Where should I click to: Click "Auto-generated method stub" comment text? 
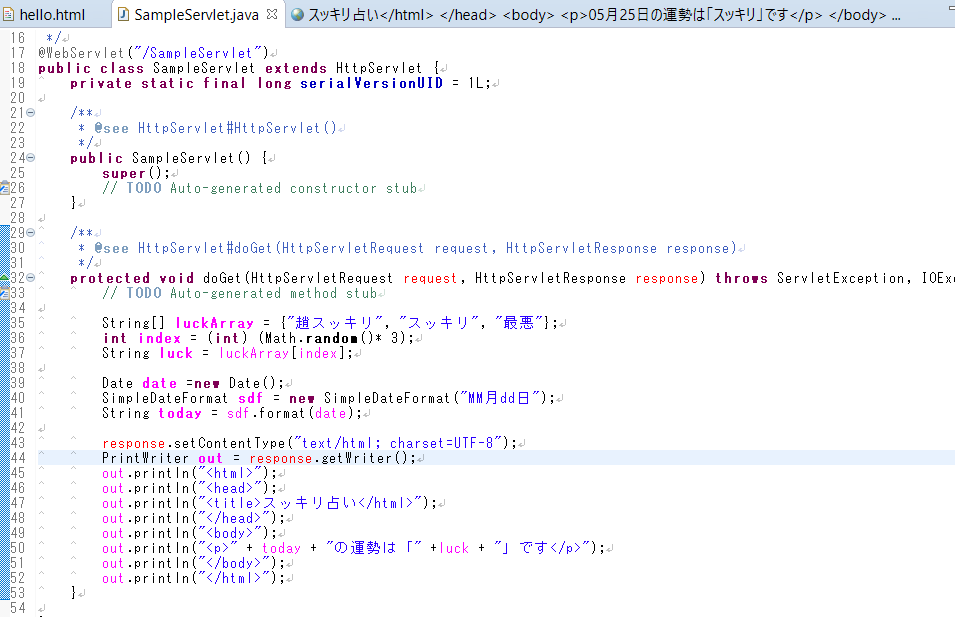[273, 294]
